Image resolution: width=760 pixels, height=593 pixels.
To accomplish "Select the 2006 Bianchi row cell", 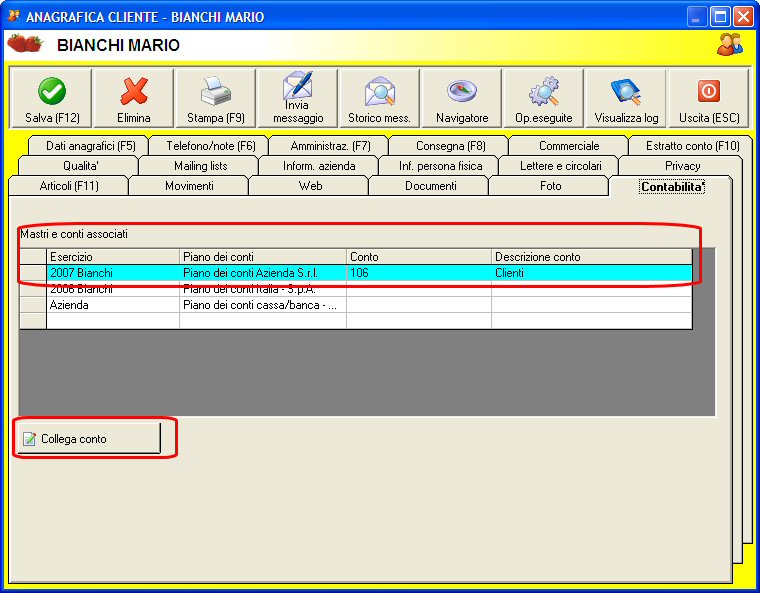I will click(113, 289).
